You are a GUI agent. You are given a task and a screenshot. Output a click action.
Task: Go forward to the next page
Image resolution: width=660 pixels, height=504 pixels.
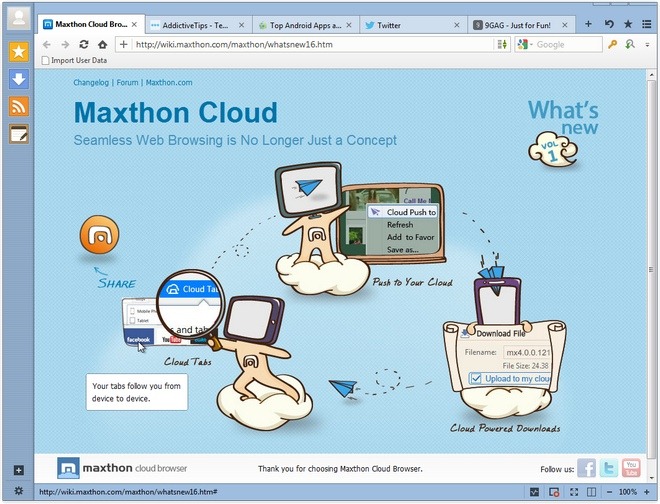[x=65, y=44]
